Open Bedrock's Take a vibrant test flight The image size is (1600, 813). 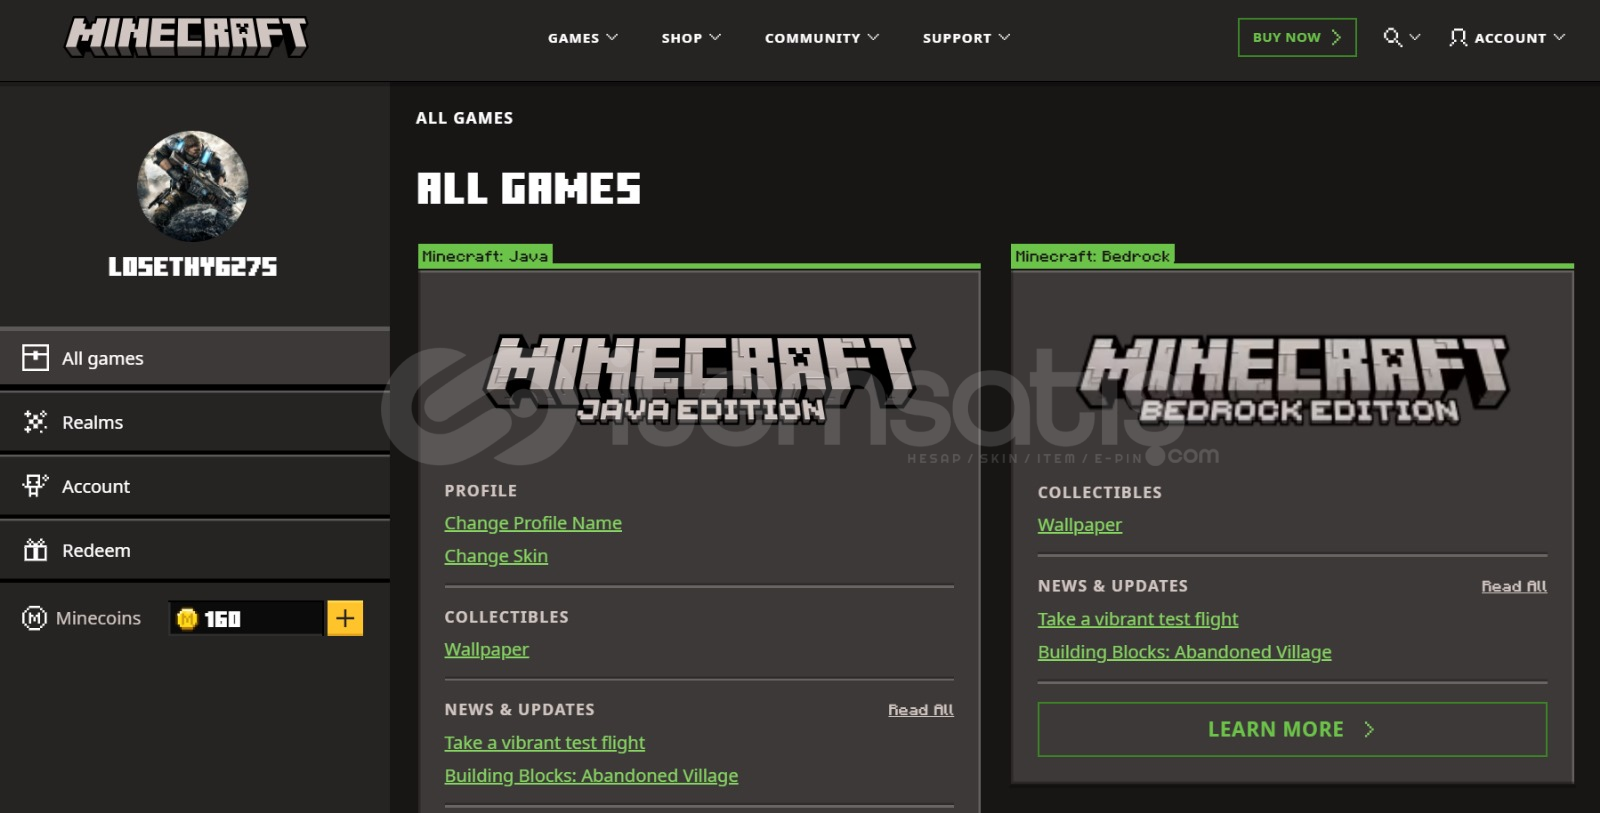1138,619
